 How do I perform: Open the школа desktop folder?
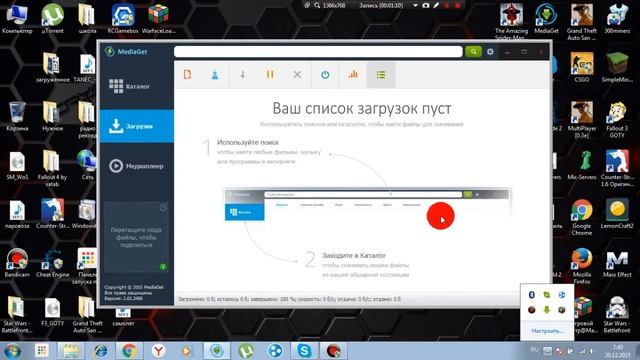tap(87, 18)
